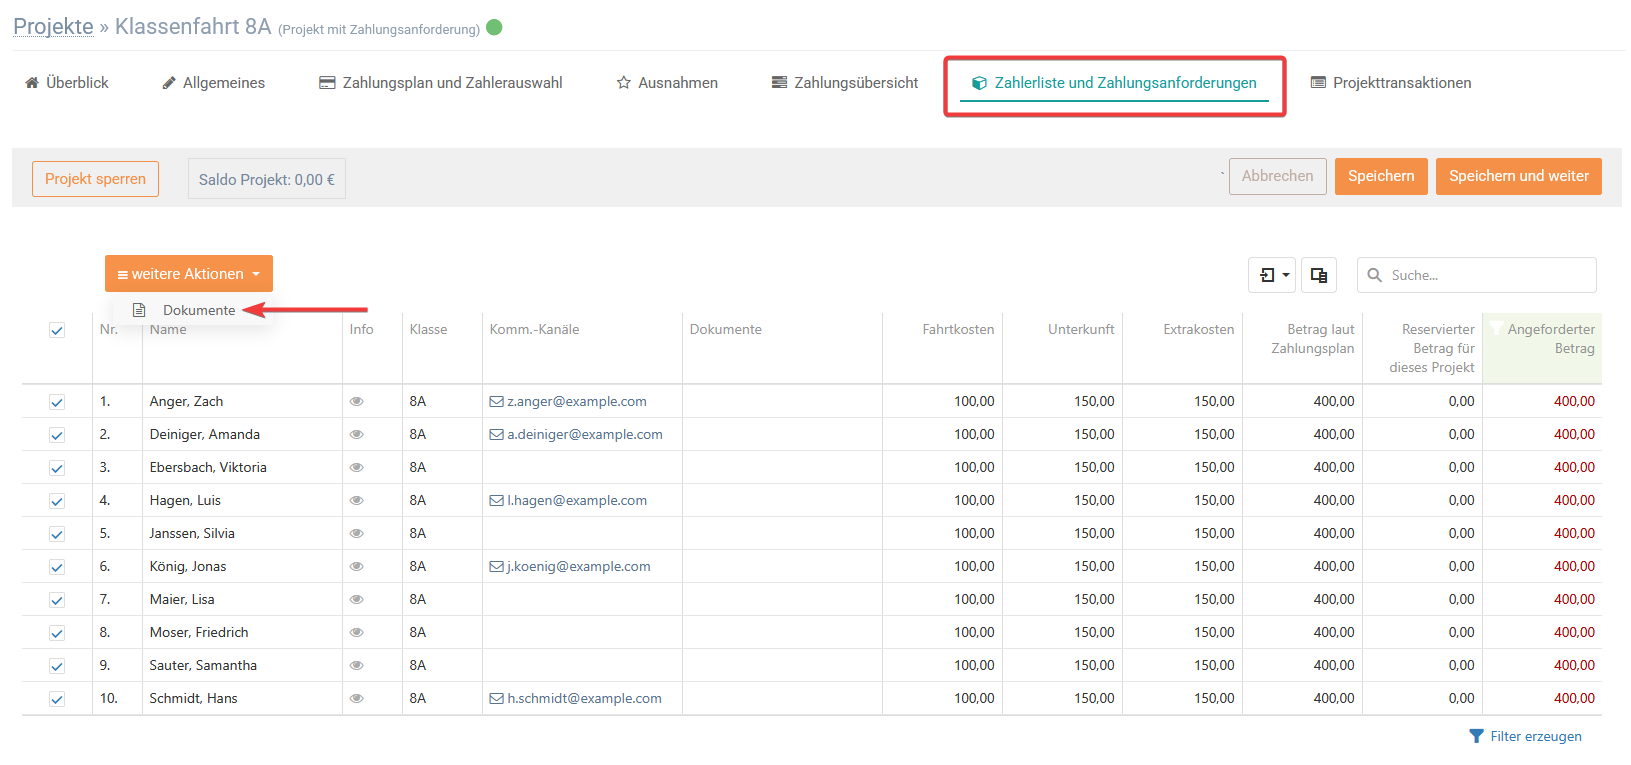Uncheck the checkbox for König, Jonas
This screenshot has width=1631, height=765.
pos(57,567)
